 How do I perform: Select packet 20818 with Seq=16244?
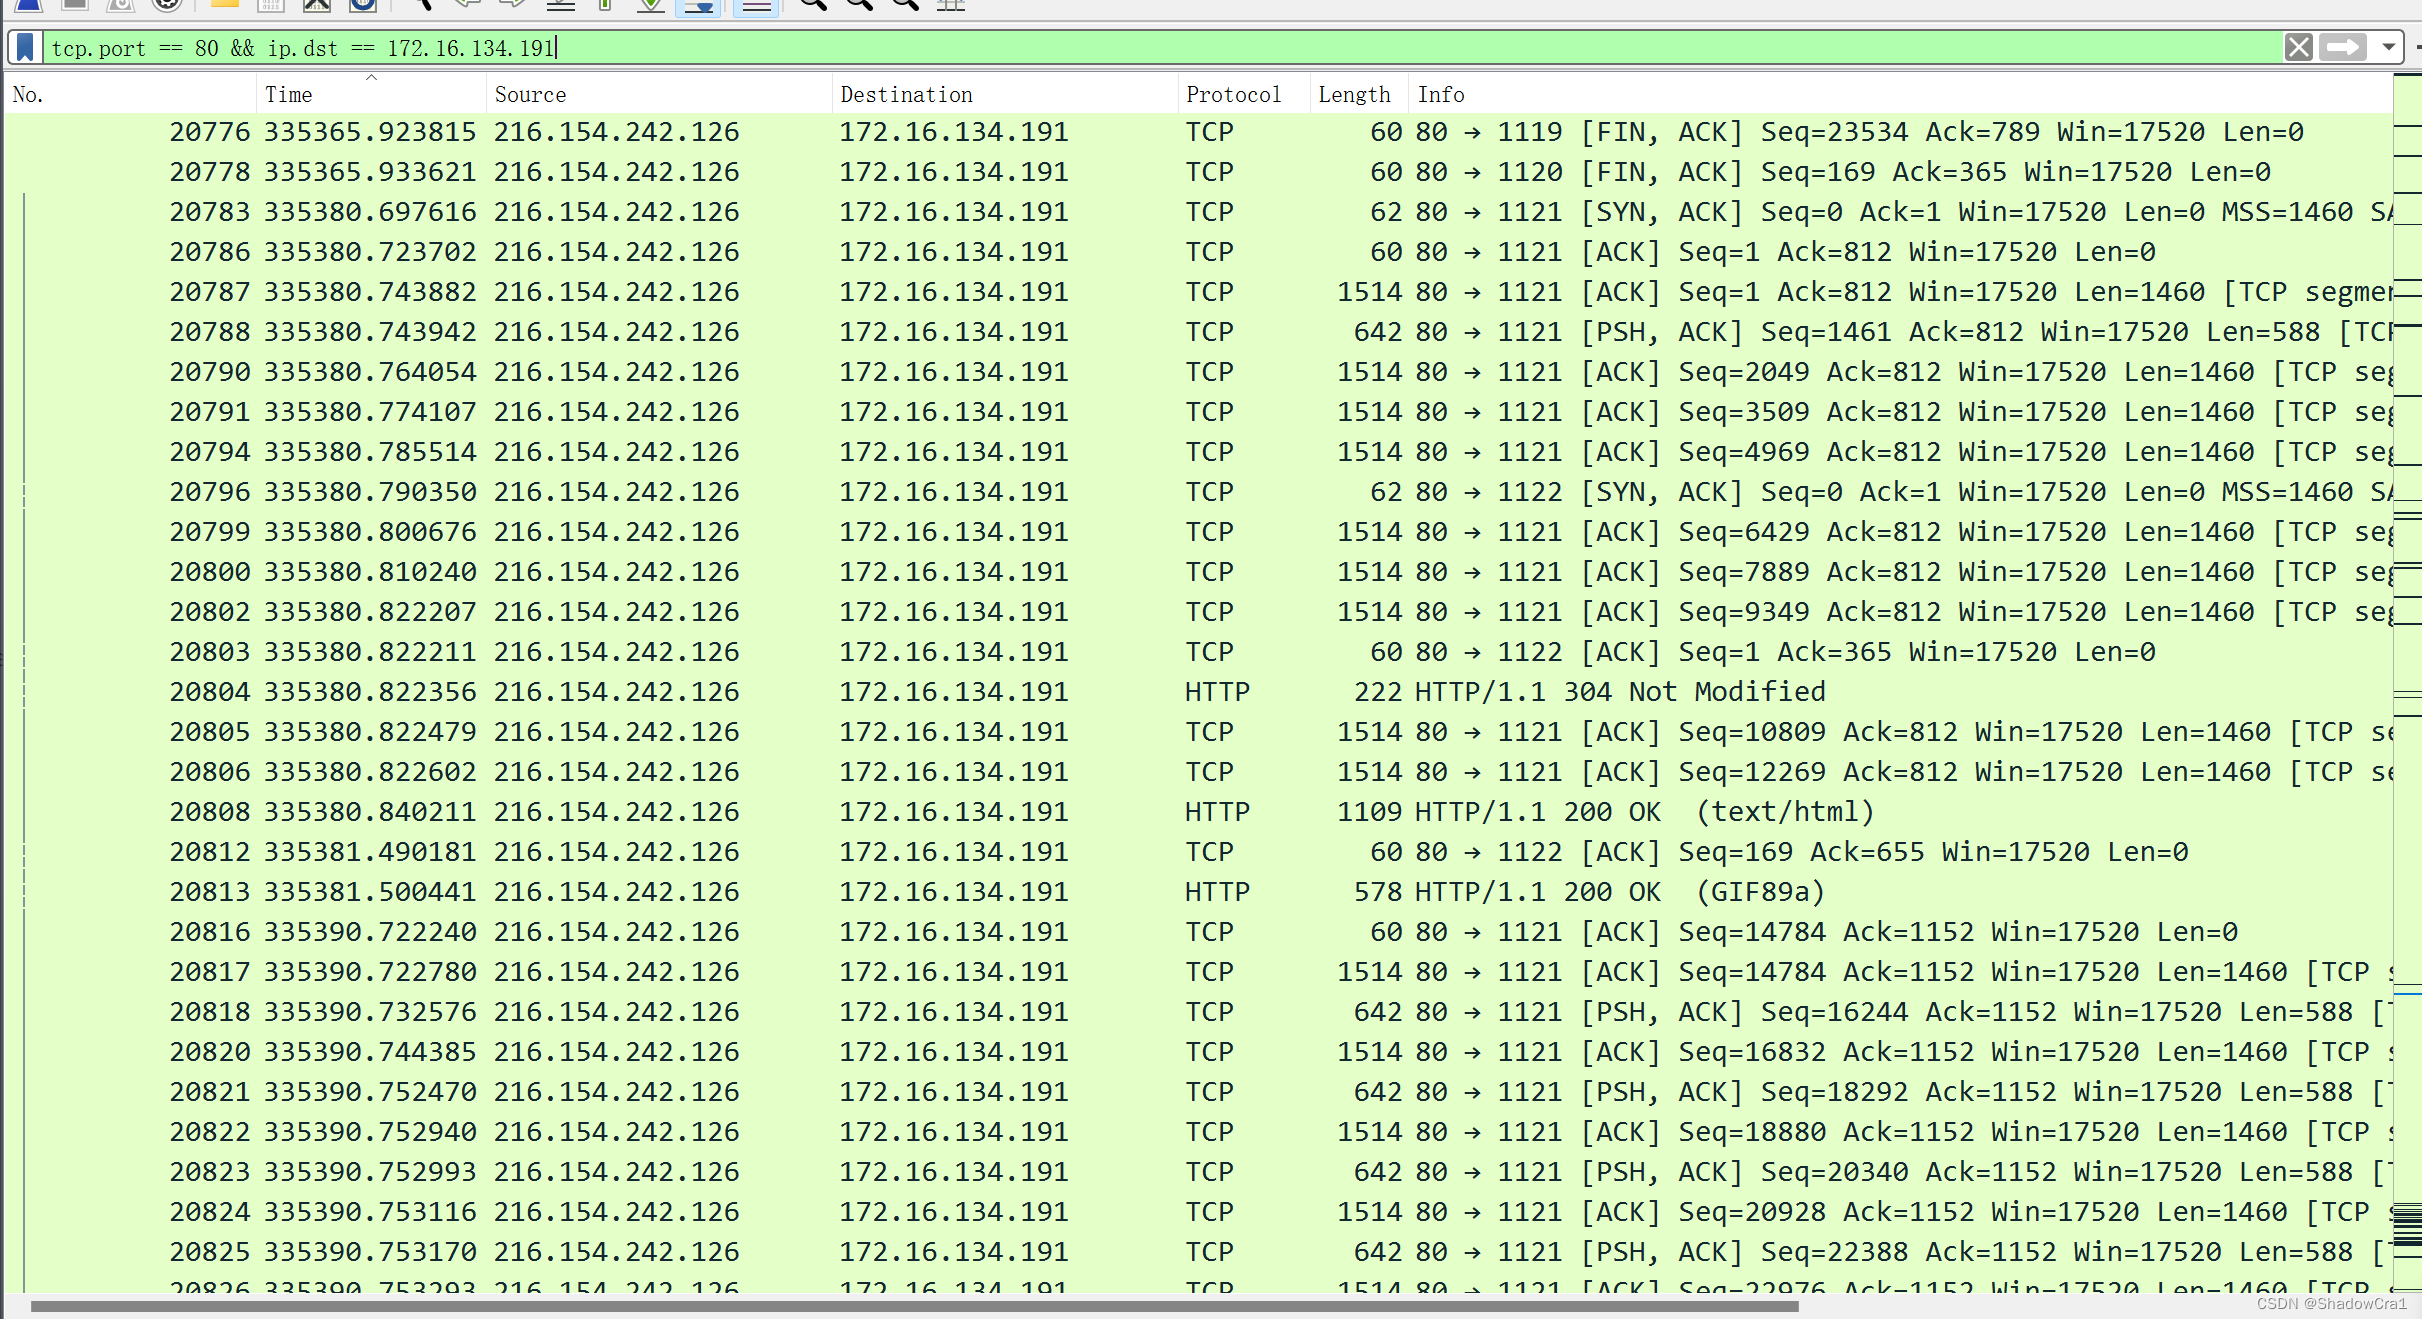click(1198, 1012)
